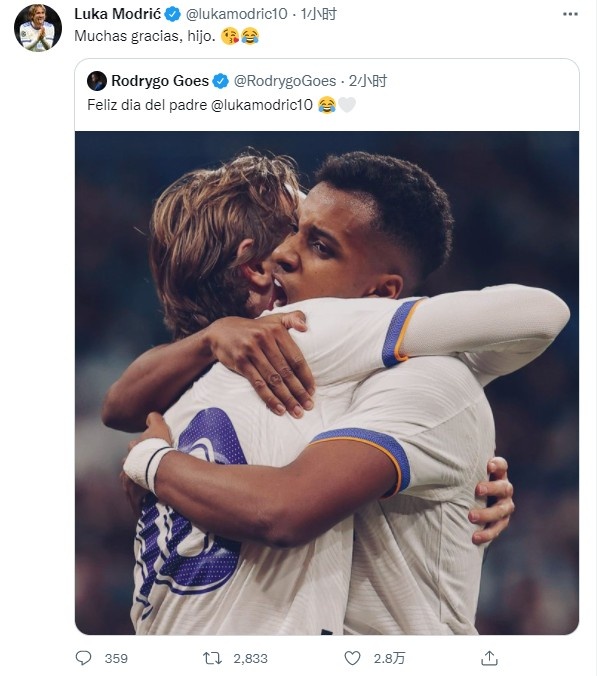
Task: Click the reply speech bubble icon
Action: pos(83,658)
